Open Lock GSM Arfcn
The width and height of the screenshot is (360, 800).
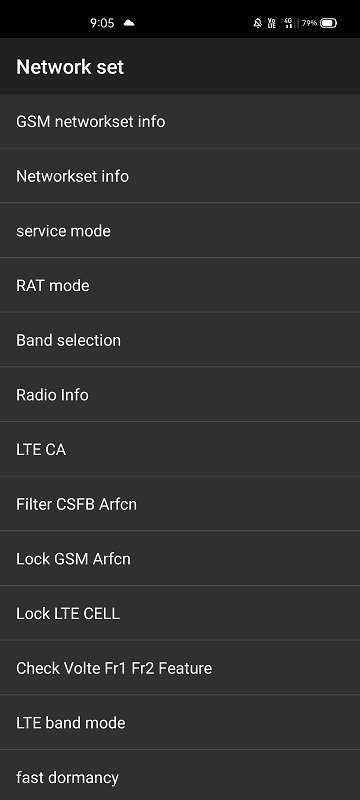pos(180,559)
